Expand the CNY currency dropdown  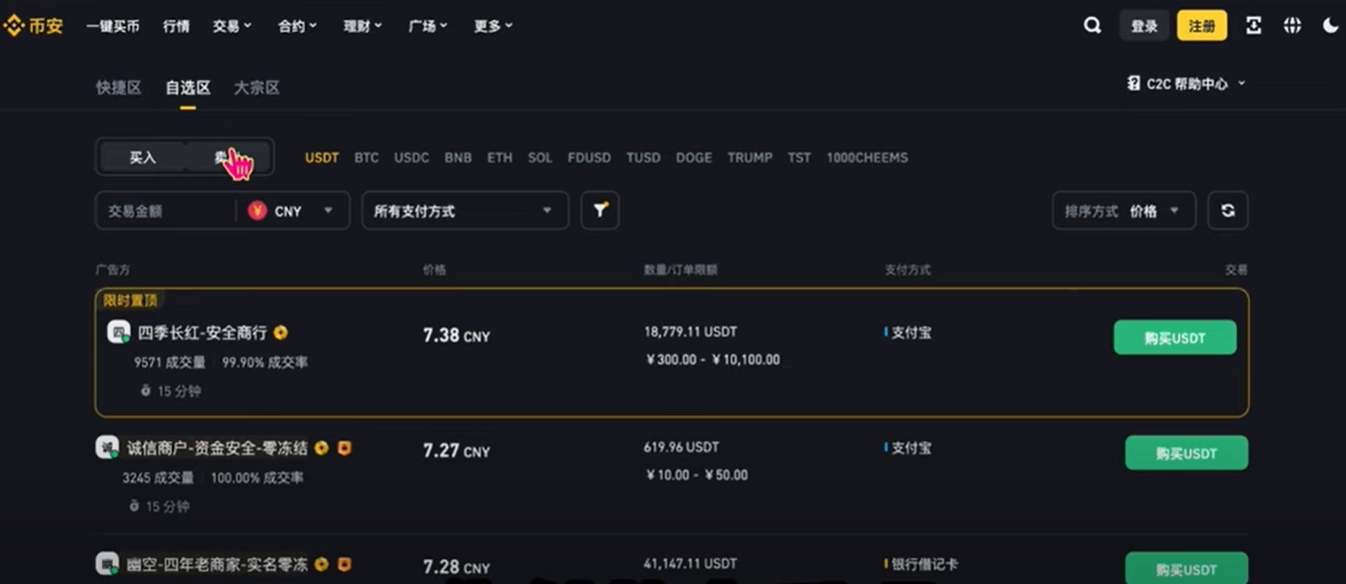coord(292,211)
